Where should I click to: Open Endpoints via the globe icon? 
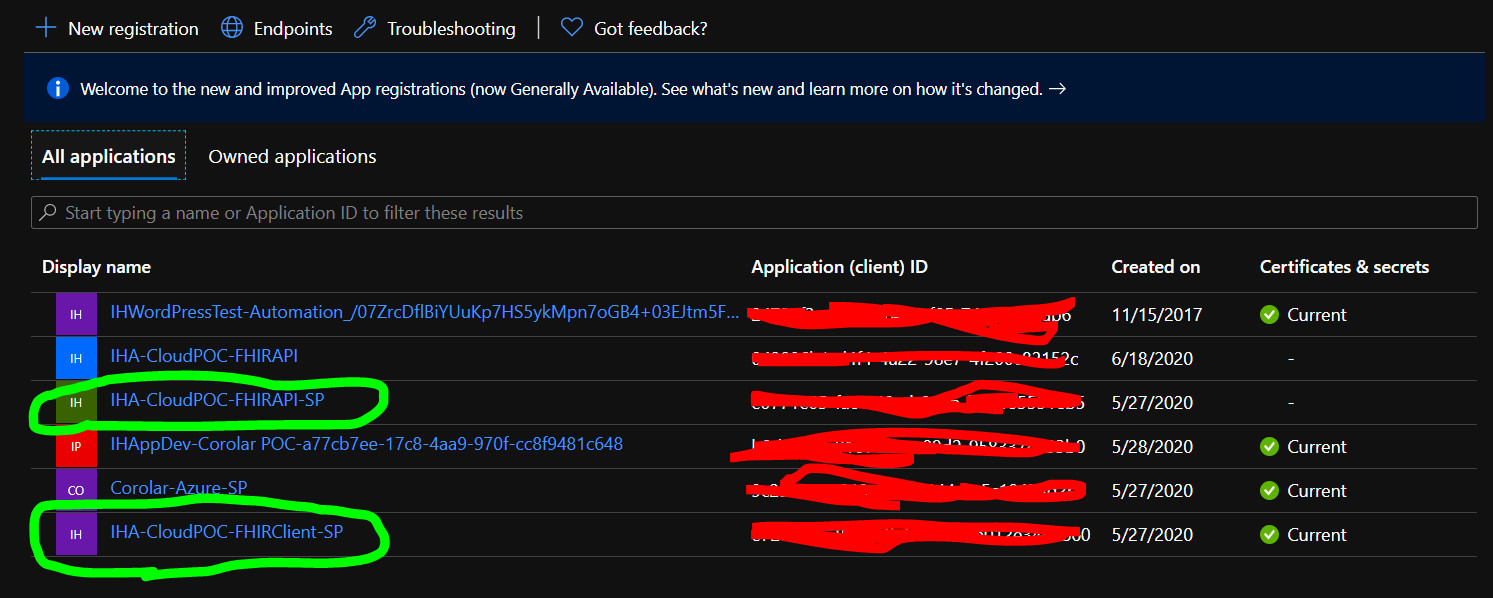click(x=231, y=28)
